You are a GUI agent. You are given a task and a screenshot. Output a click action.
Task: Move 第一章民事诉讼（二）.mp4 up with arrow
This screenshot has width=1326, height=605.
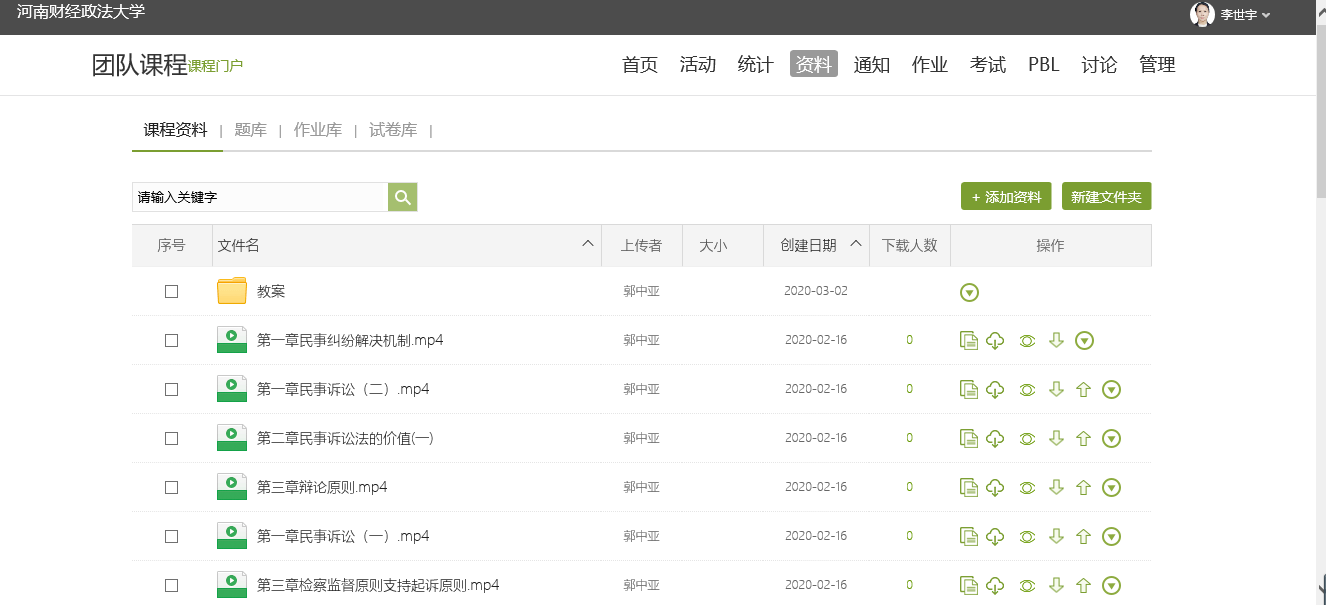click(1082, 390)
